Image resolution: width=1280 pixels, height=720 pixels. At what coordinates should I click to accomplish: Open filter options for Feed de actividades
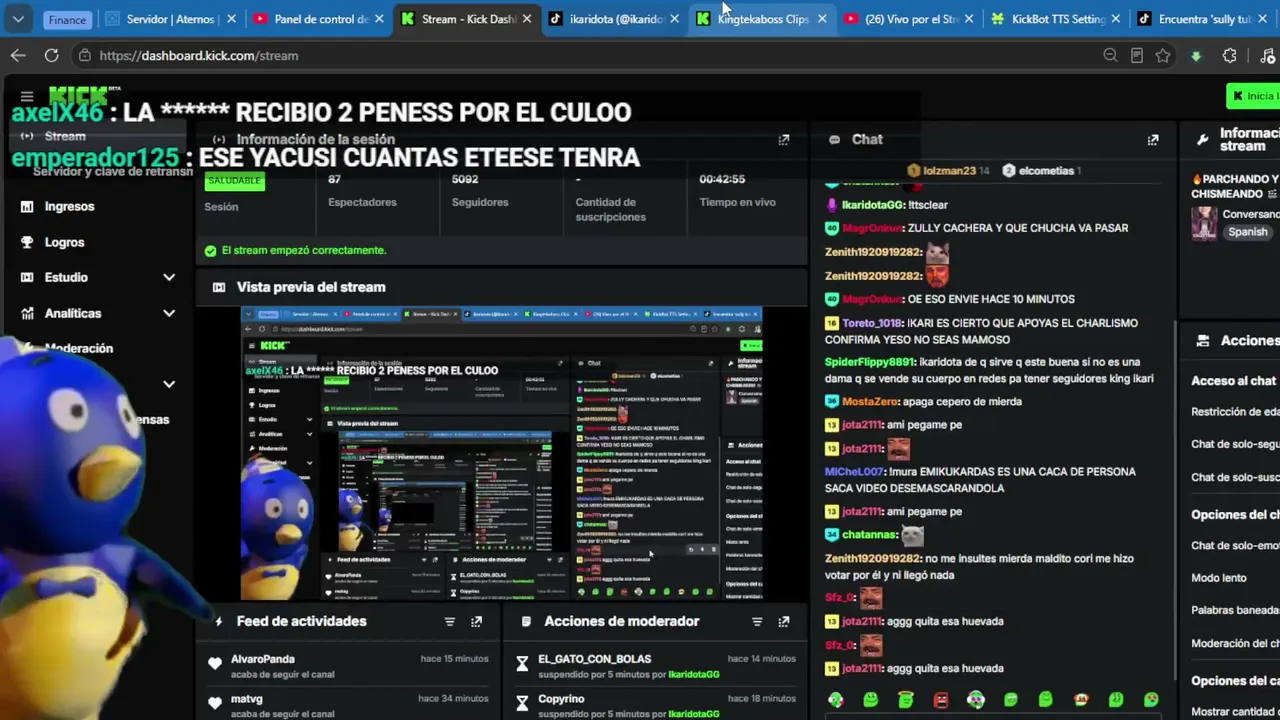(450, 622)
